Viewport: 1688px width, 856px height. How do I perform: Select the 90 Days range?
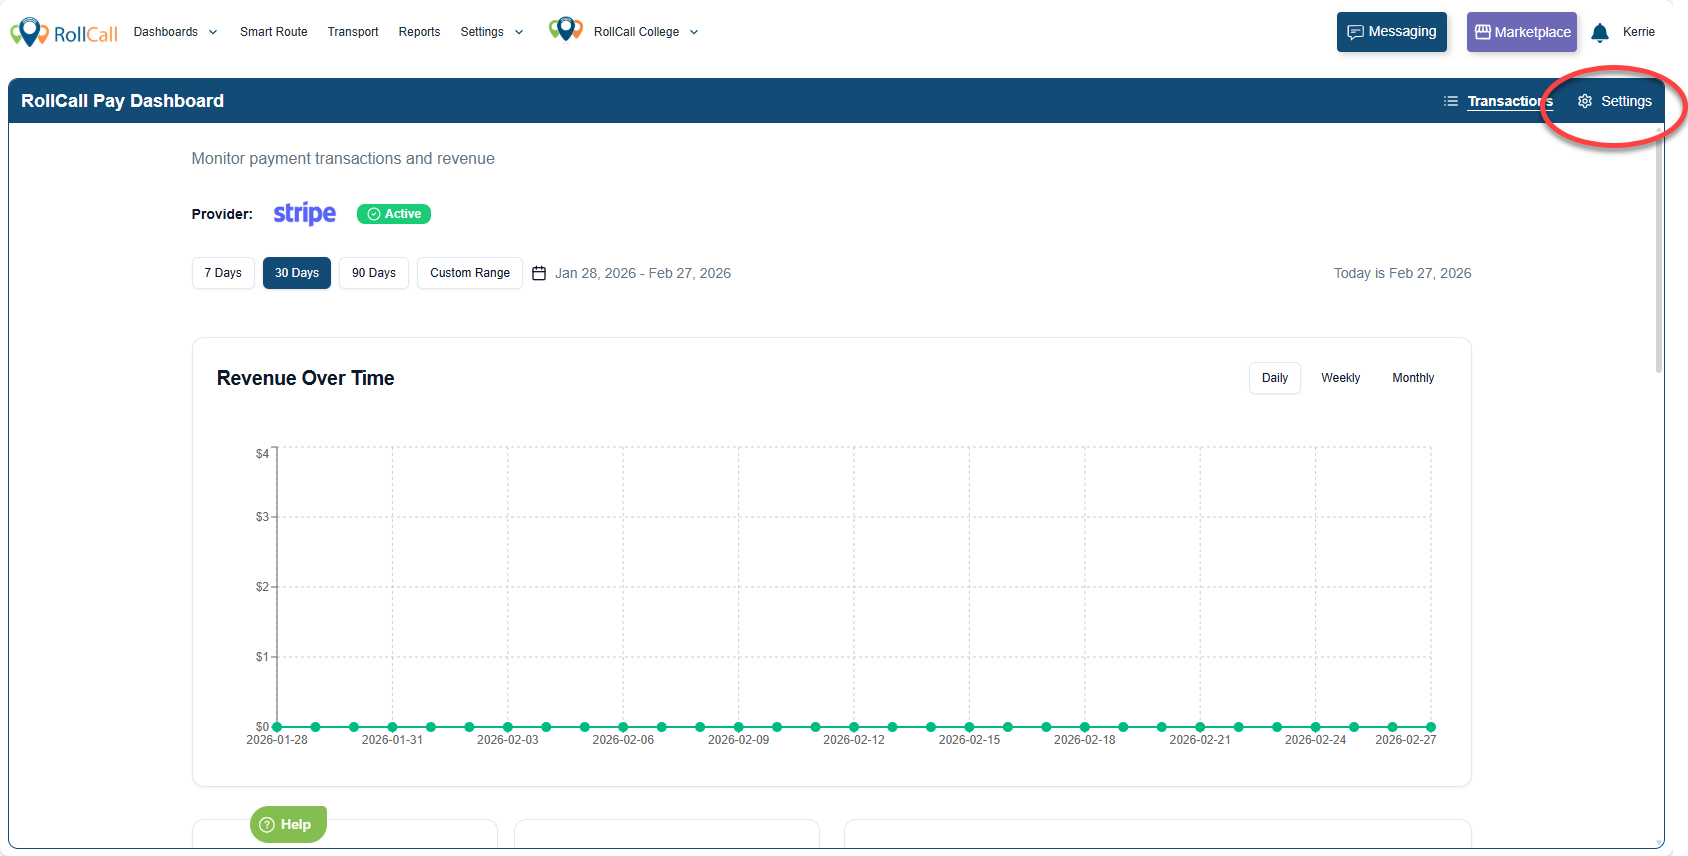coord(373,273)
